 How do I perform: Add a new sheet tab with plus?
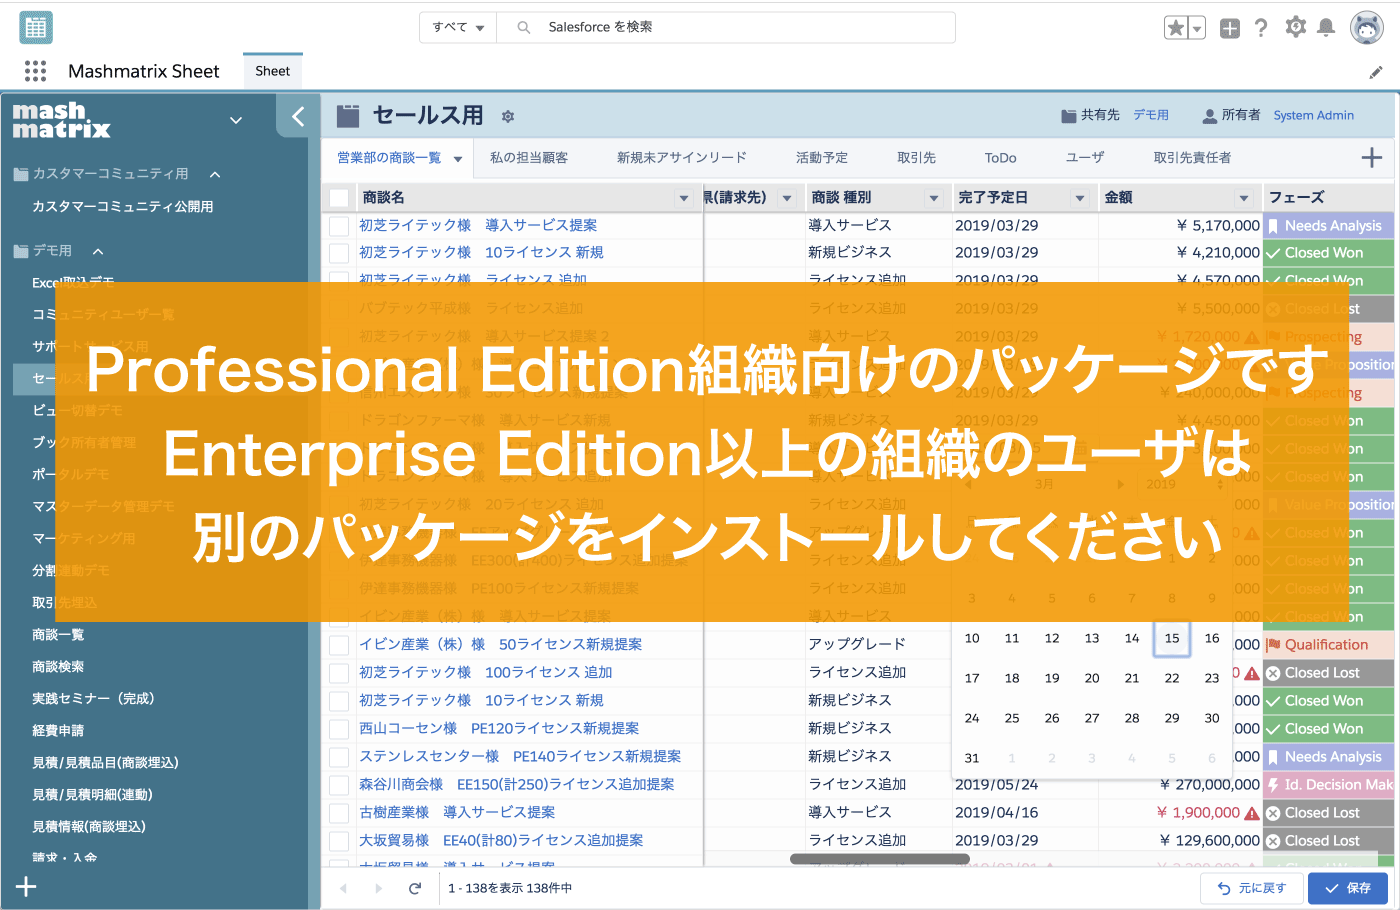coord(1372,157)
